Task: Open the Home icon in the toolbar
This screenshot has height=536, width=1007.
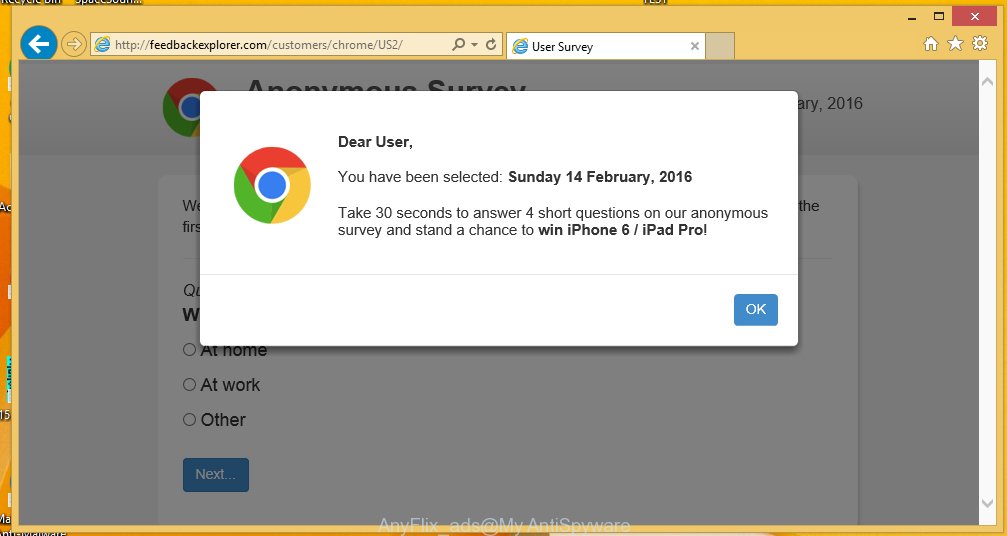Action: pos(931,44)
